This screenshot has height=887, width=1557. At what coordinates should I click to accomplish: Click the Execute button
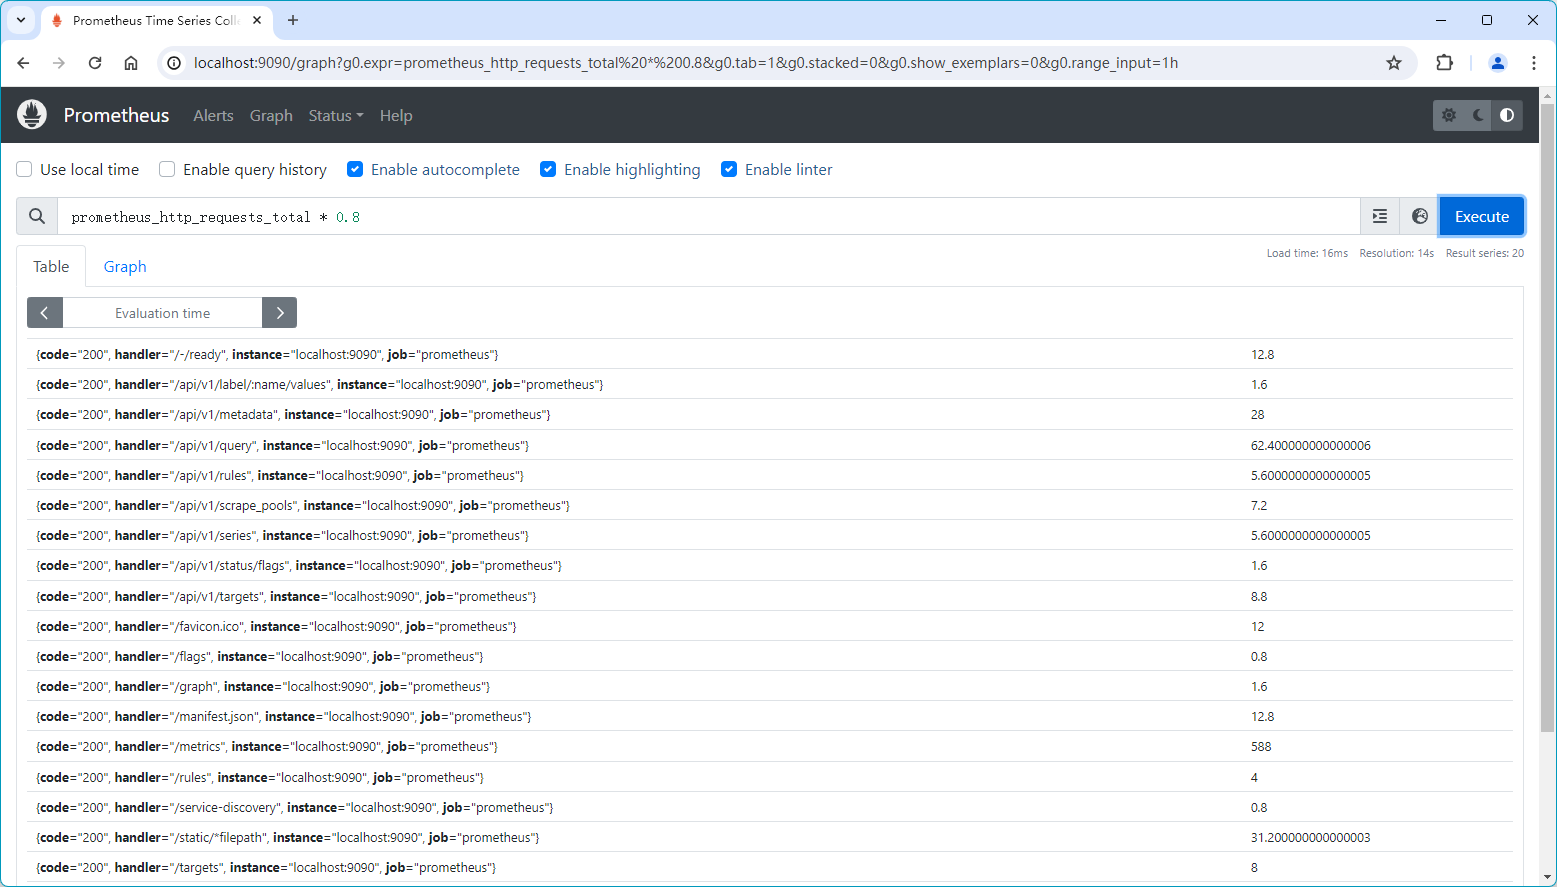coord(1482,216)
